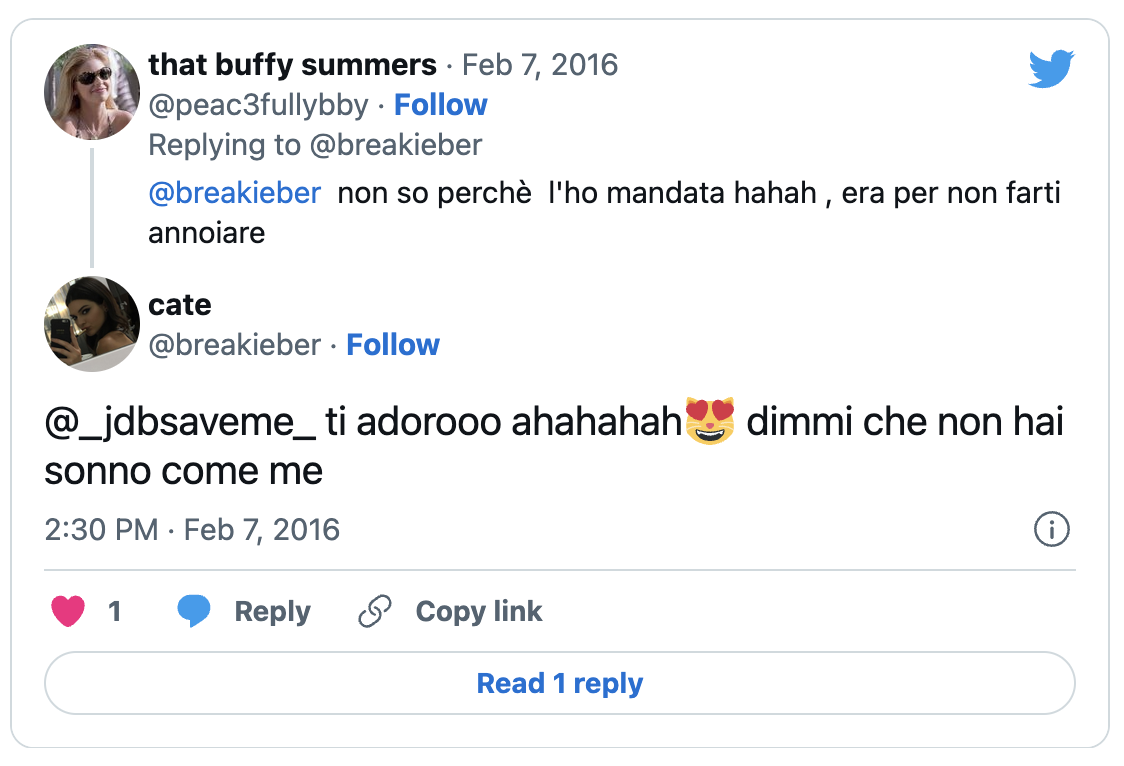Open the @breakieber mention in reply text
This screenshot has height=766, width=1124.
[235, 193]
